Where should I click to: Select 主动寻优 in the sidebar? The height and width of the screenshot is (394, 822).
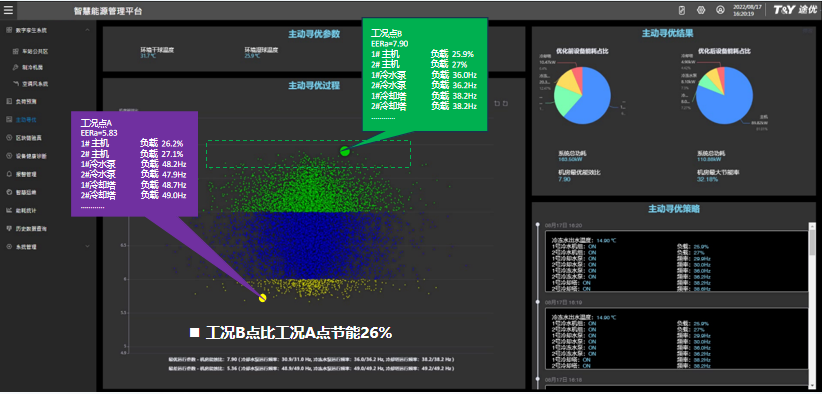point(26,119)
